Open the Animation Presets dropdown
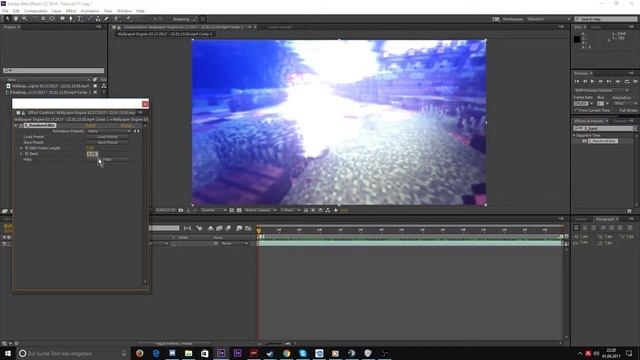 point(109,131)
